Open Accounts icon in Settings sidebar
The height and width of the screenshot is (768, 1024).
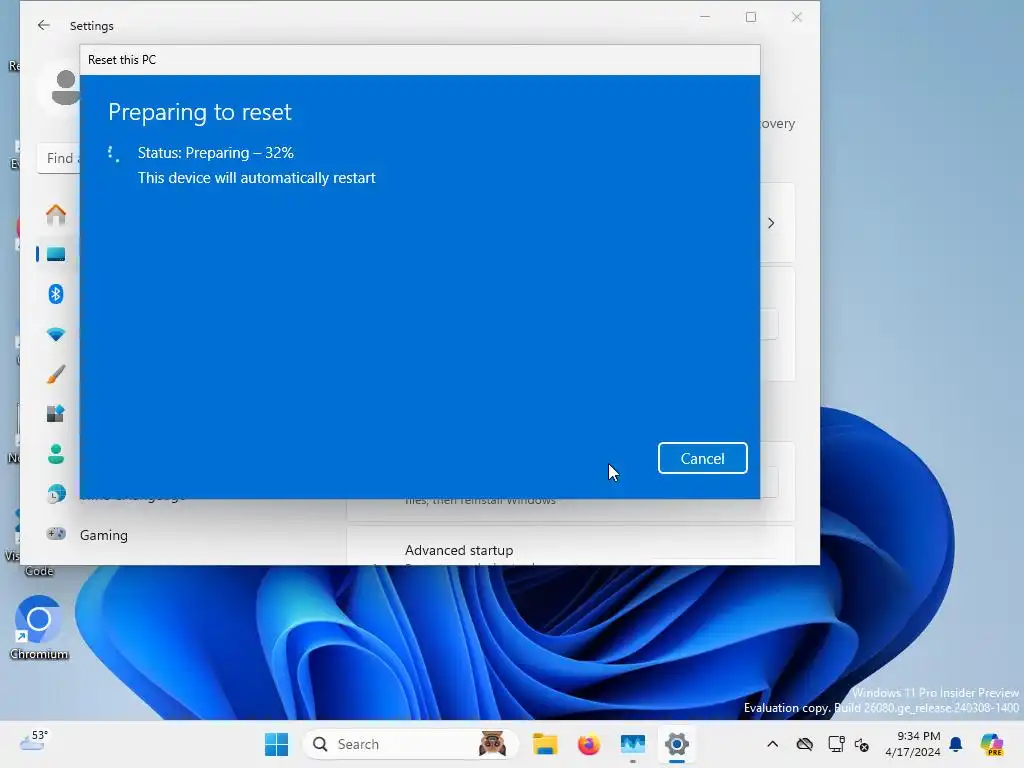click(x=56, y=454)
